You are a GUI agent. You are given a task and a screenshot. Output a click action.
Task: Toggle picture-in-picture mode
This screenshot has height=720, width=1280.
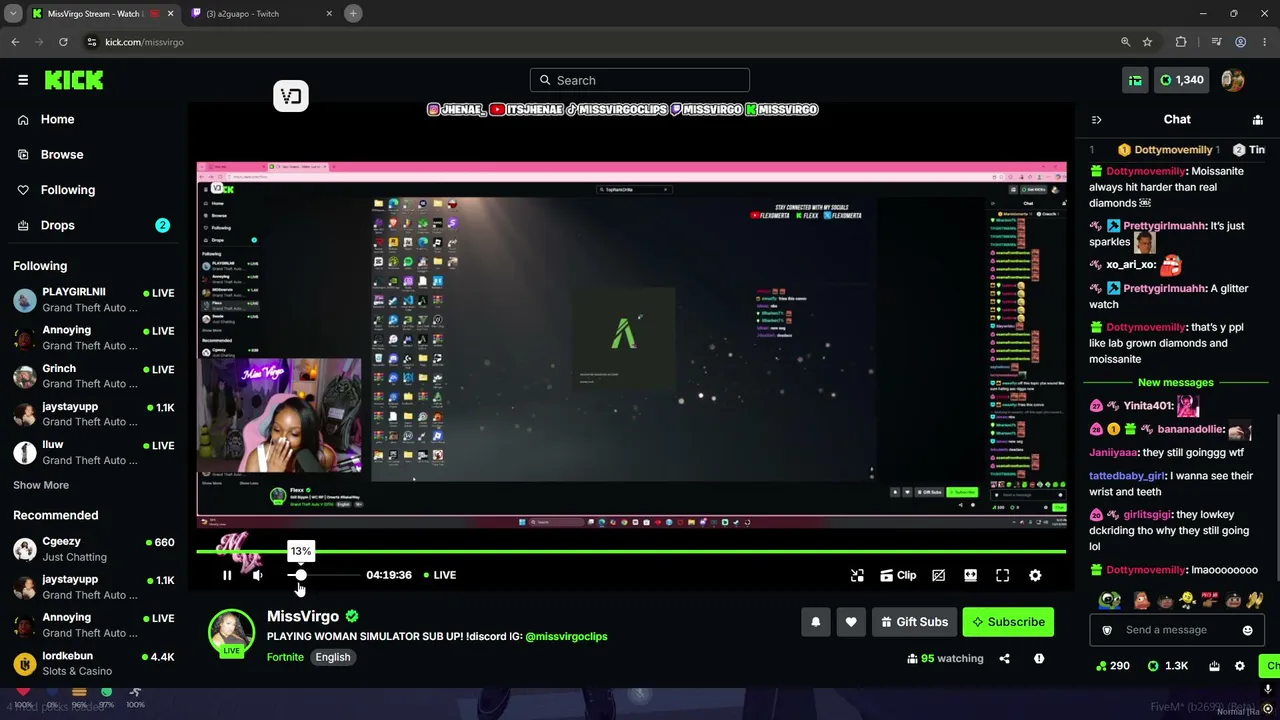click(x=857, y=575)
